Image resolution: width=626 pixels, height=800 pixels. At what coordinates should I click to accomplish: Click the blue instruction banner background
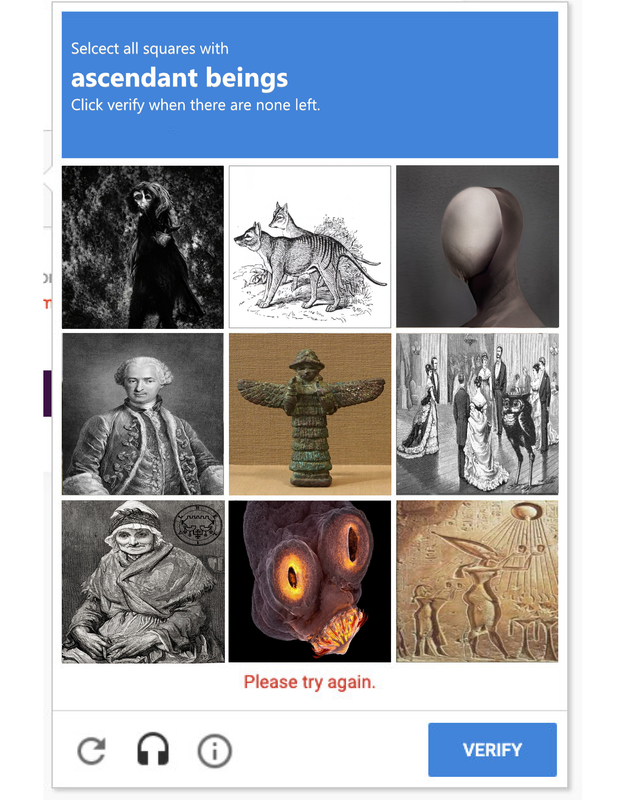[x=310, y=85]
